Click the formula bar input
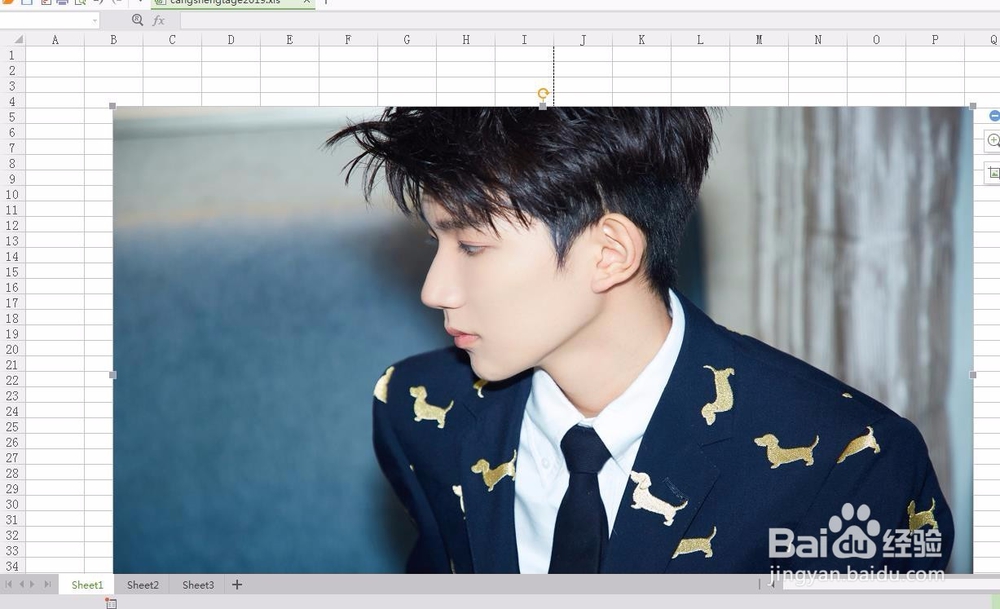1000x609 pixels. coord(590,20)
